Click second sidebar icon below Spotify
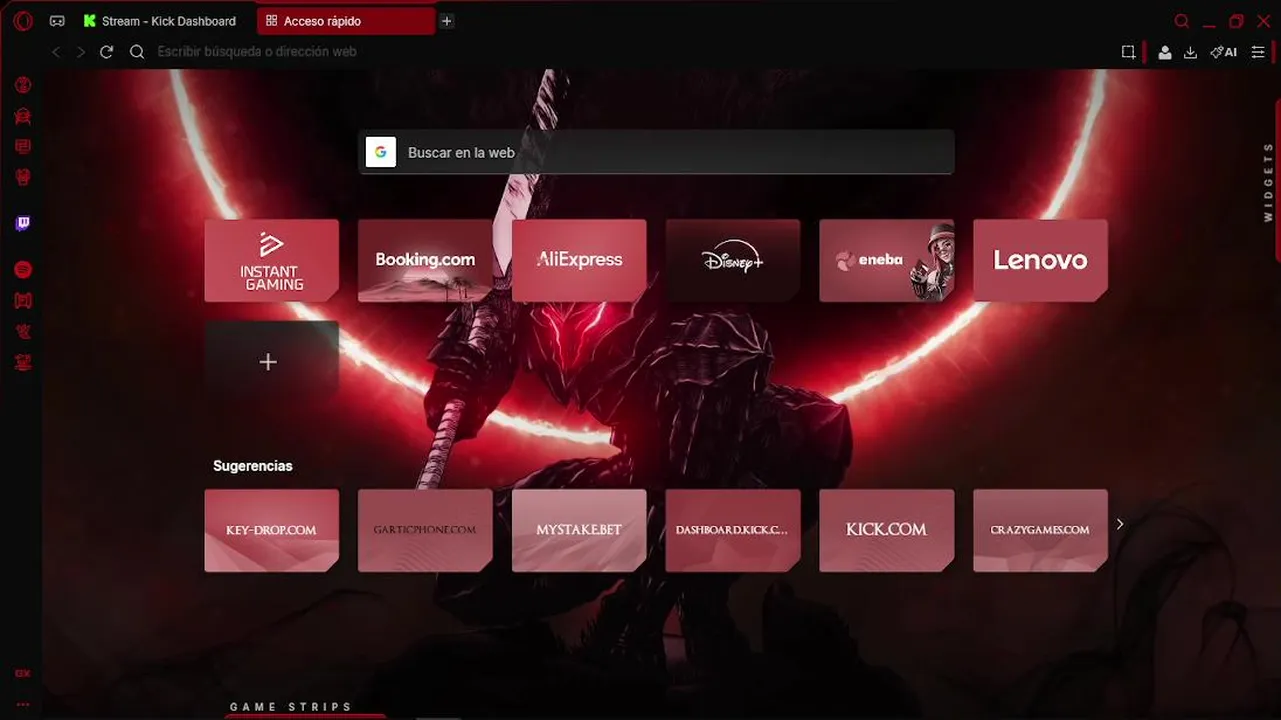The height and width of the screenshot is (720, 1281). coord(23,332)
